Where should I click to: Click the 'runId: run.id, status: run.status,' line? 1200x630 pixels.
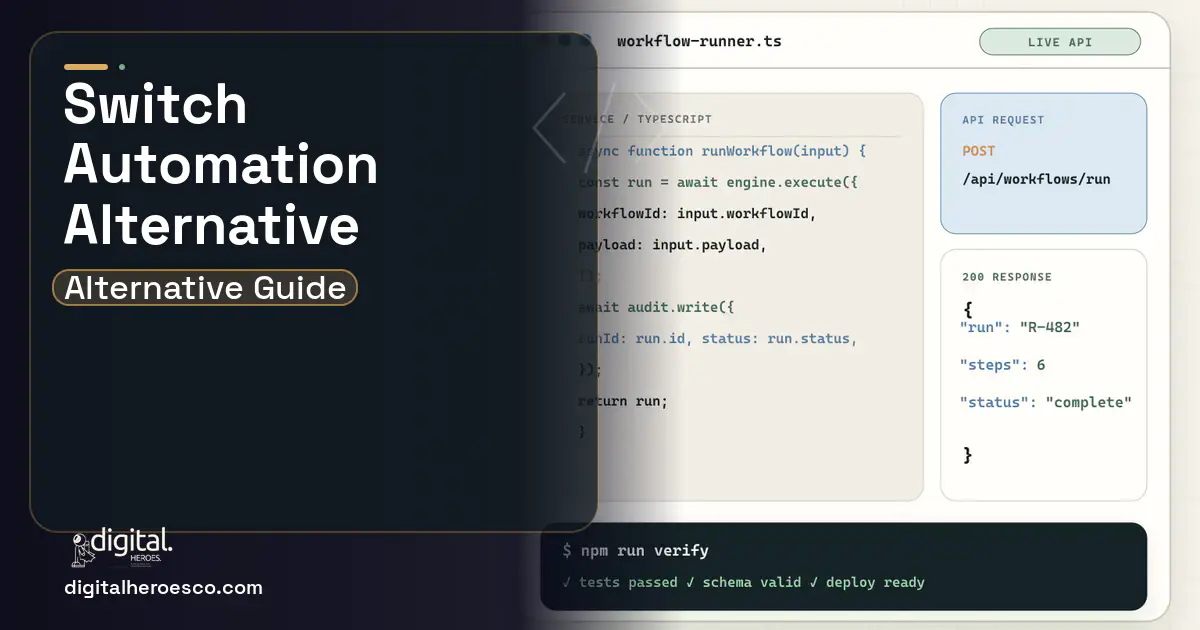[718, 338]
